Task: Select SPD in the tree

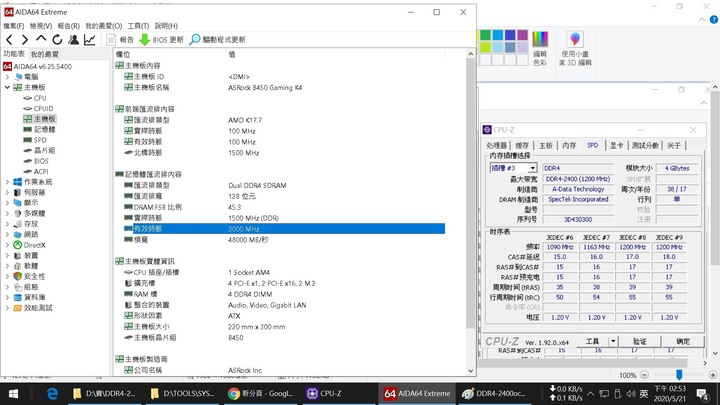Action: [40, 140]
